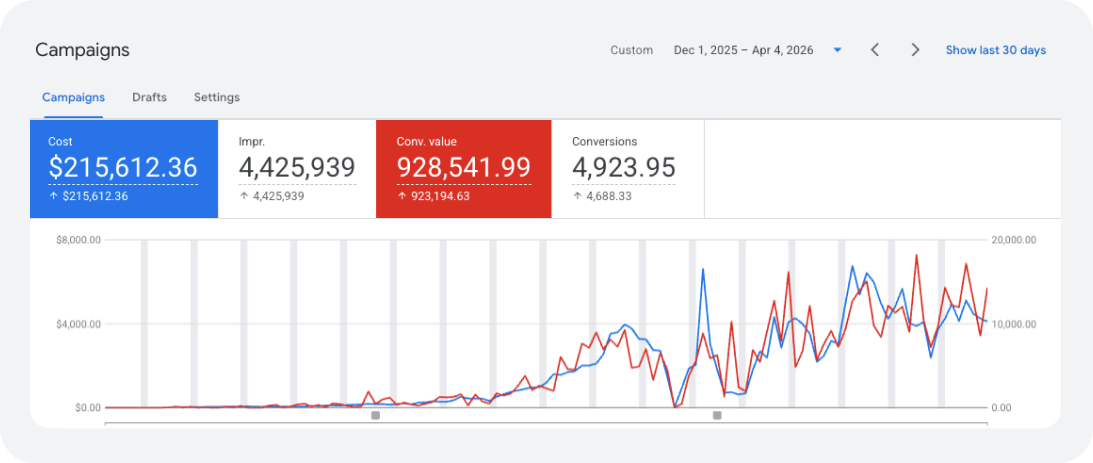This screenshot has width=1093, height=463.
Task: Open the date range dropdown arrow
Action: pos(838,50)
